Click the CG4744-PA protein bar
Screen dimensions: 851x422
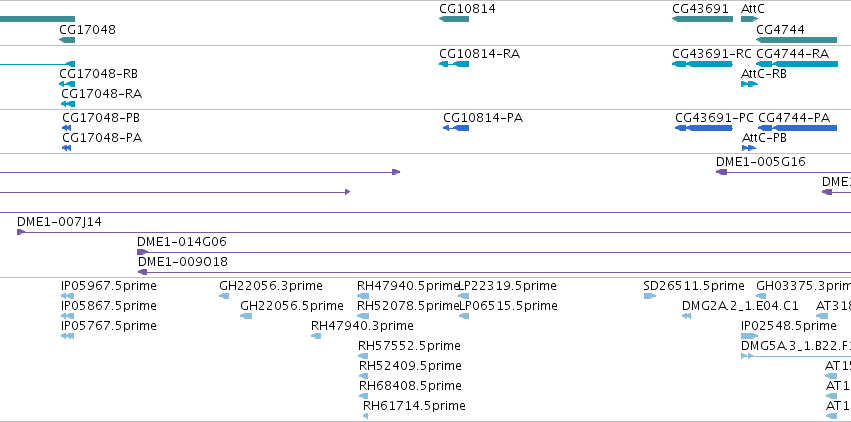[797, 128]
